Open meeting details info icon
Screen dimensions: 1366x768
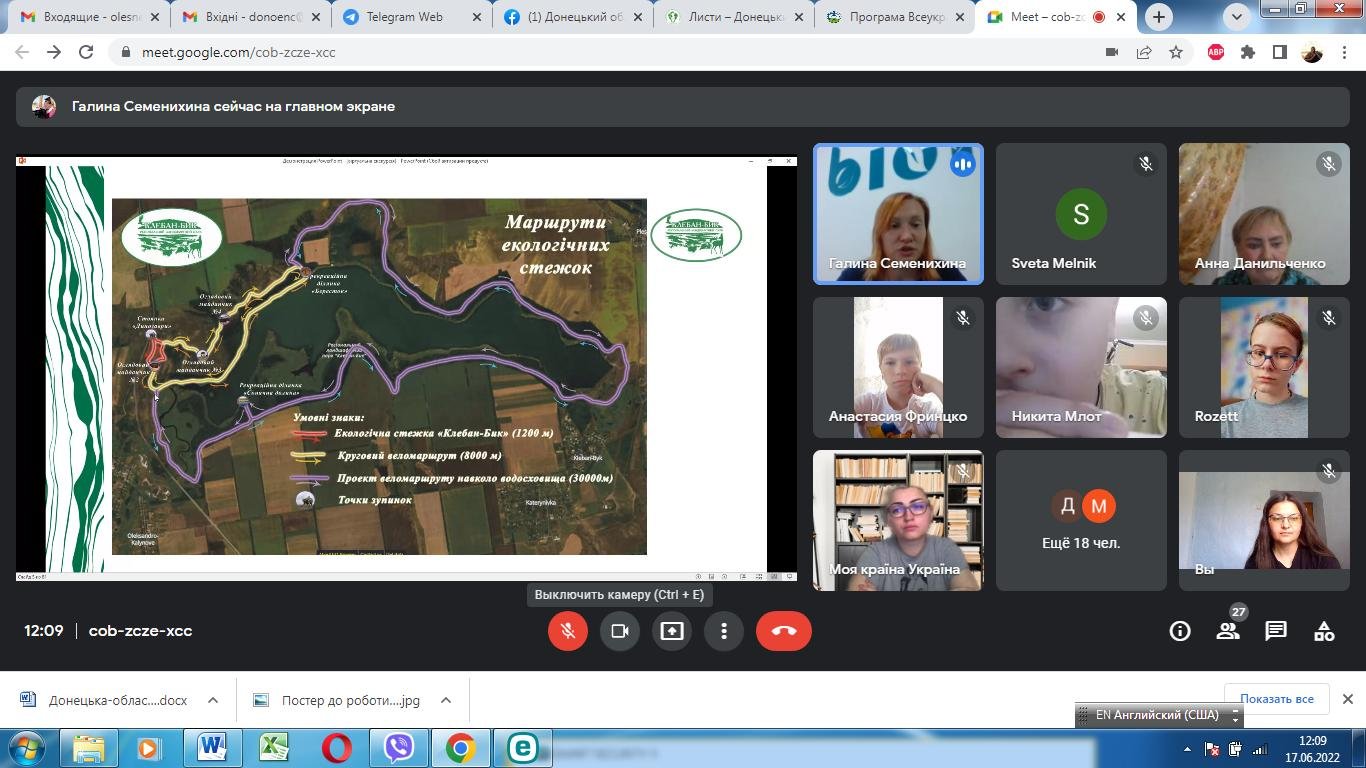coord(1180,631)
